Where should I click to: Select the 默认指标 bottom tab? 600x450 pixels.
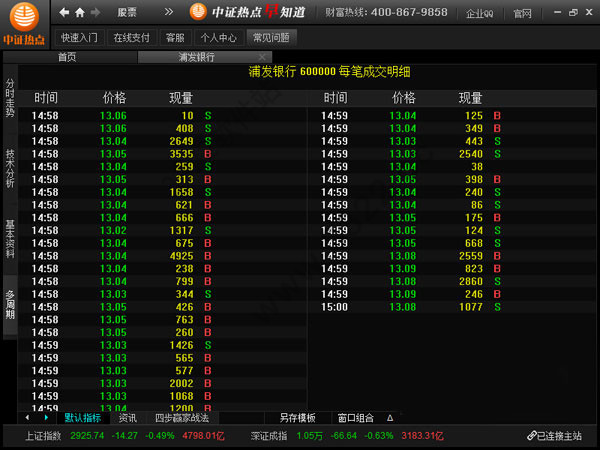tap(83, 418)
